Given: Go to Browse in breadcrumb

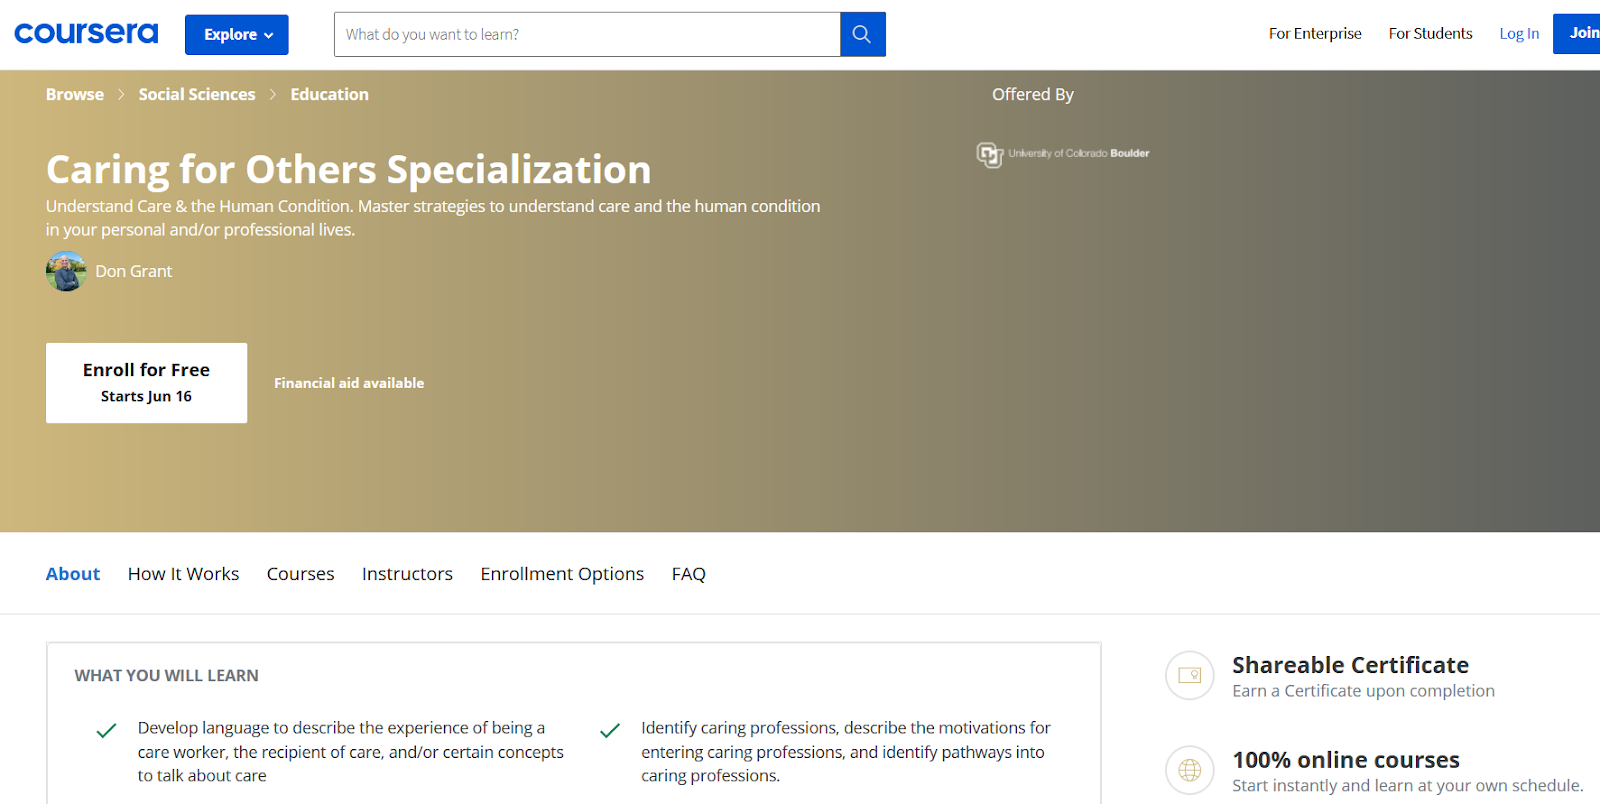Looking at the screenshot, I should pos(75,94).
